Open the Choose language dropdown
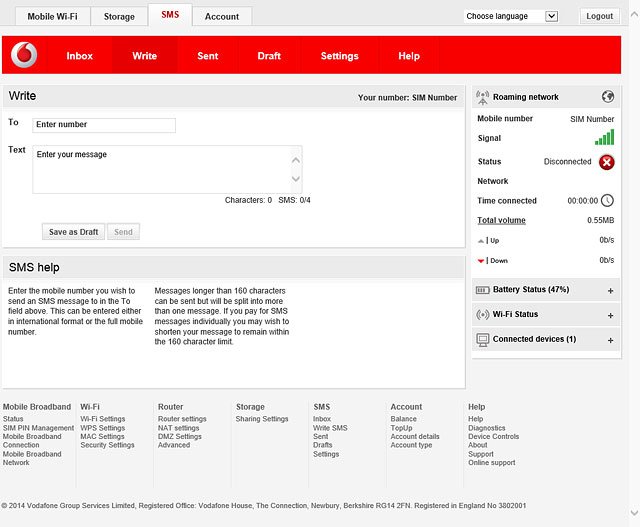 point(511,16)
